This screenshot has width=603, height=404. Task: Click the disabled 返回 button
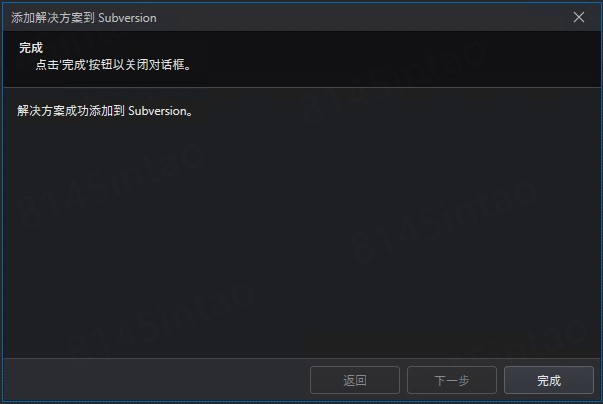[355, 380]
